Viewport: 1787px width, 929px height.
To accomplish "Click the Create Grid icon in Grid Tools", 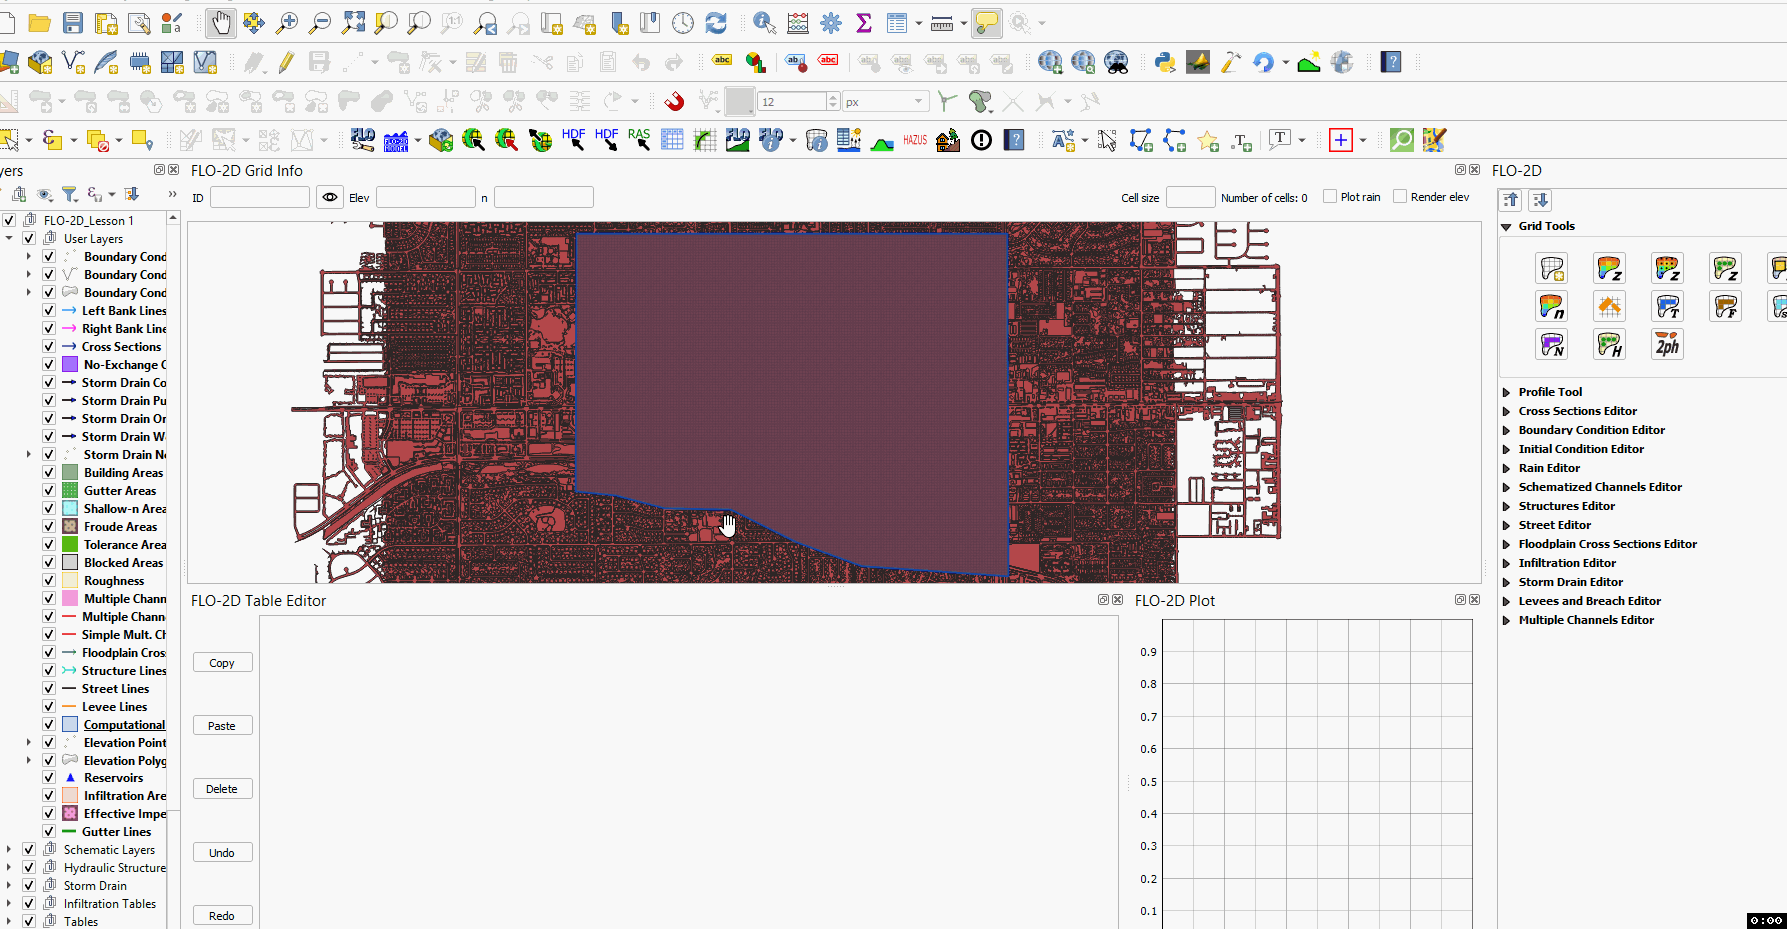I will point(1551,268).
